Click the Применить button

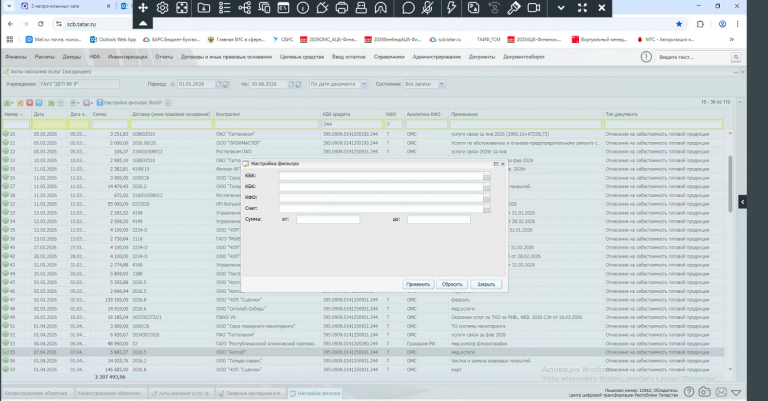[418, 284]
